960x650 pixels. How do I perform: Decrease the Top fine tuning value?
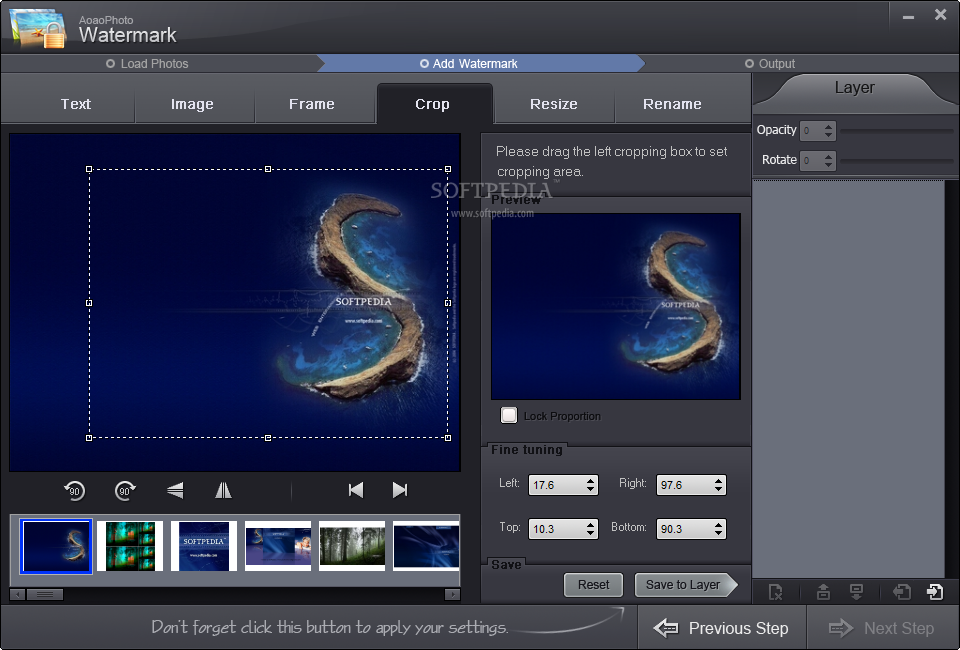[x=590, y=533]
